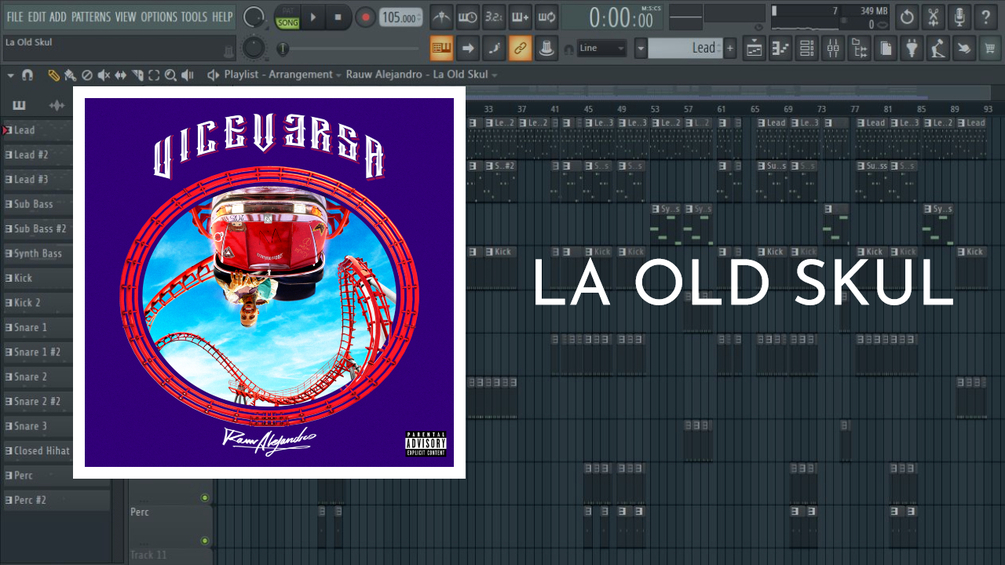1005x565 pixels.
Task: Toggle the orange link icon
Action: click(x=520, y=48)
